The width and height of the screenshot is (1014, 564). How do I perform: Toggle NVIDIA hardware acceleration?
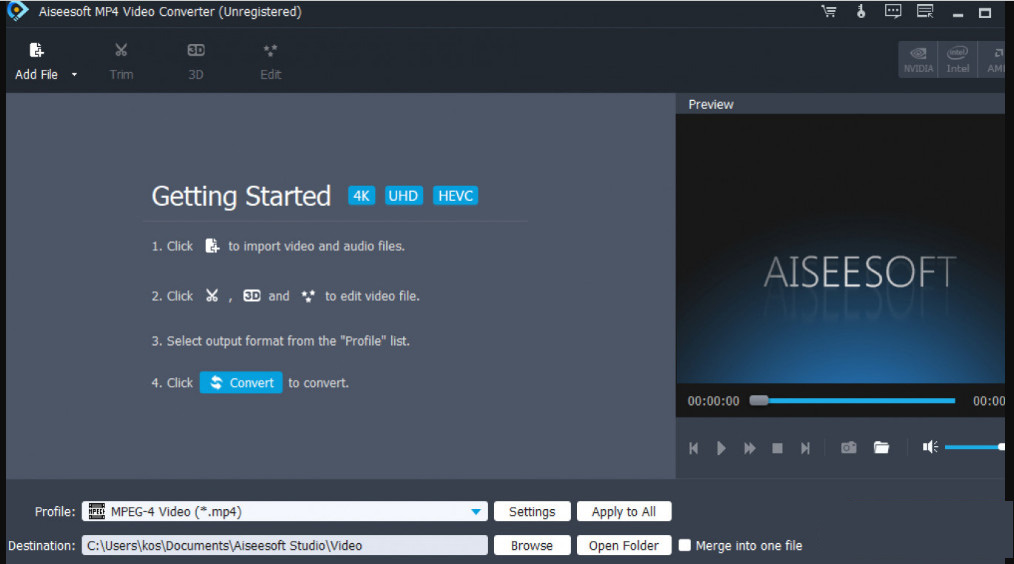click(918, 60)
